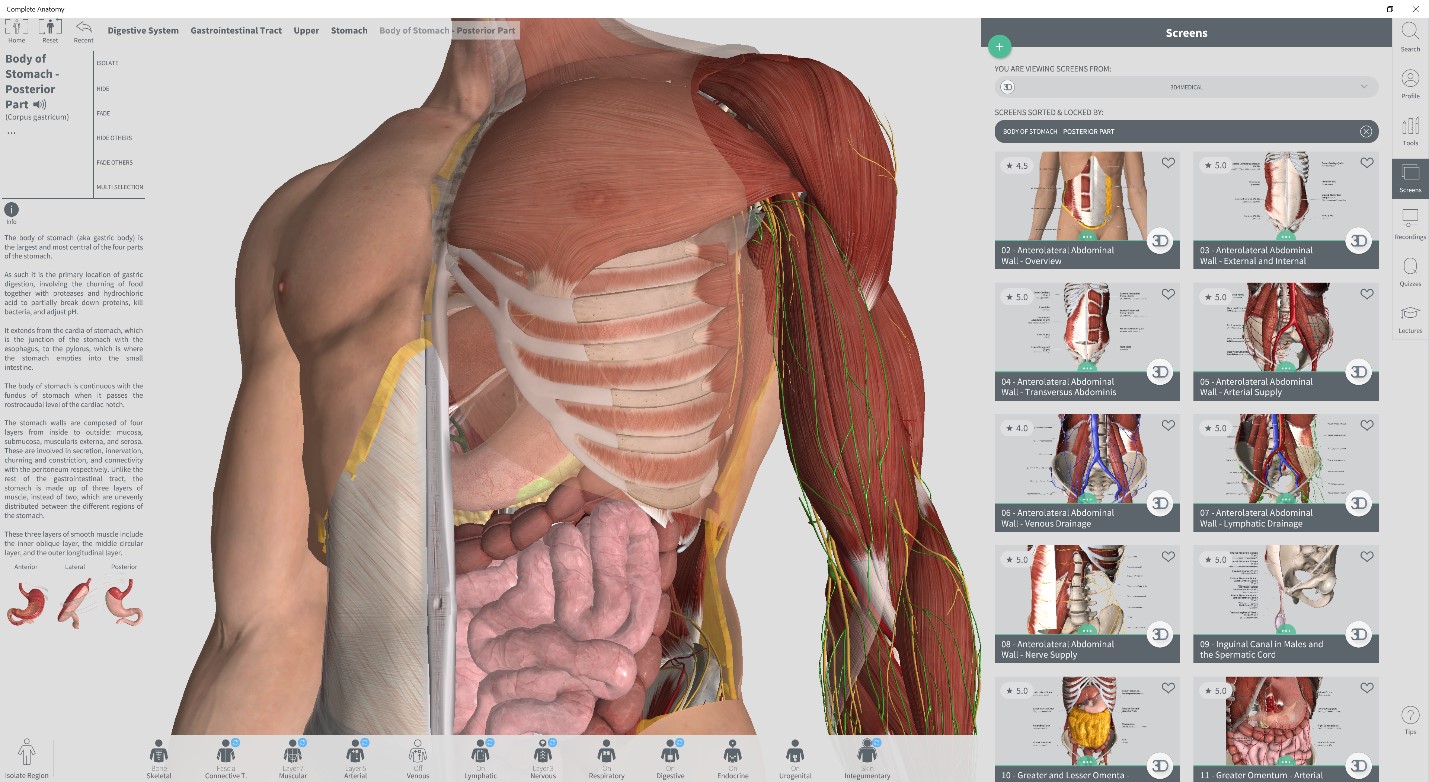The image size is (1429, 782).
Task: Open the Search panel in the sidebar
Action: pyautogui.click(x=1410, y=35)
